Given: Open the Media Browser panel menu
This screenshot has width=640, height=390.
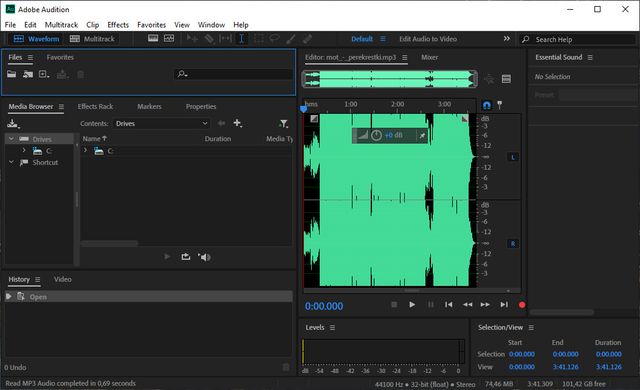Looking at the screenshot, I should [61, 106].
